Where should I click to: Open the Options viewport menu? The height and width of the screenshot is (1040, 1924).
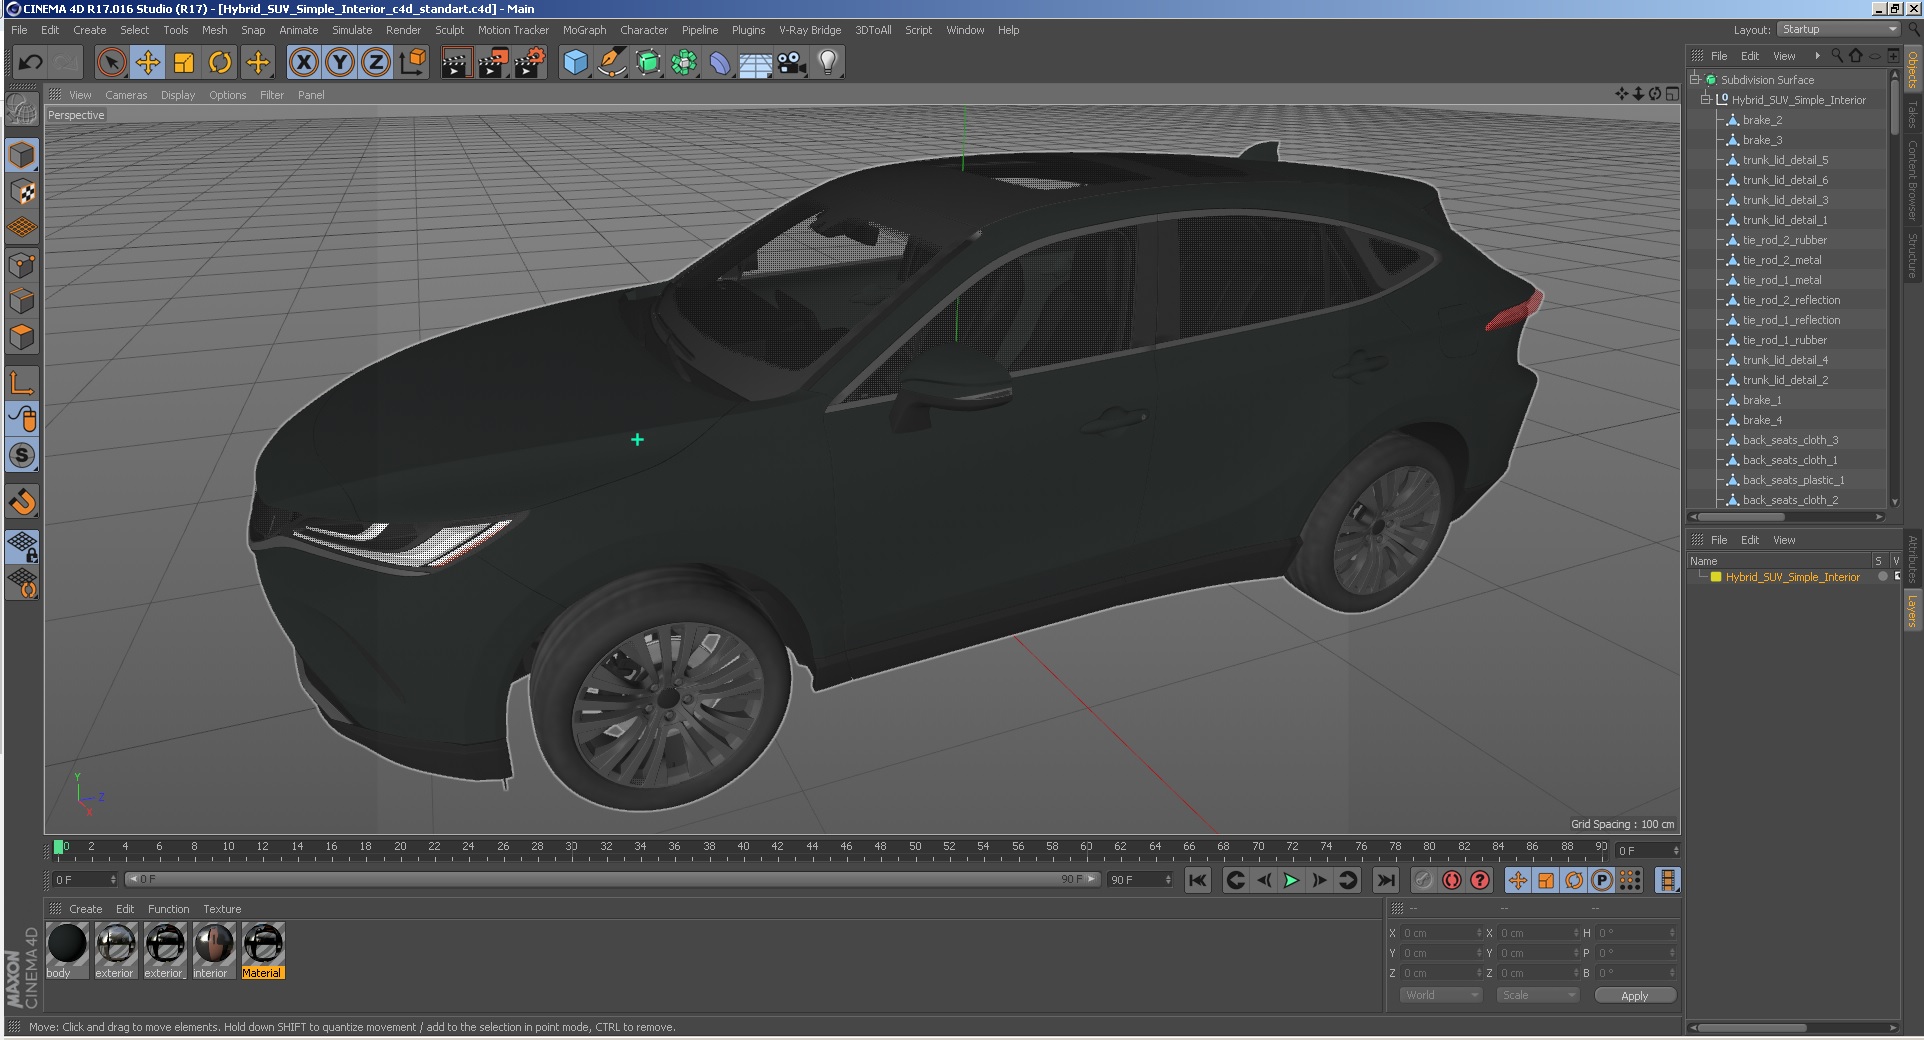click(227, 95)
